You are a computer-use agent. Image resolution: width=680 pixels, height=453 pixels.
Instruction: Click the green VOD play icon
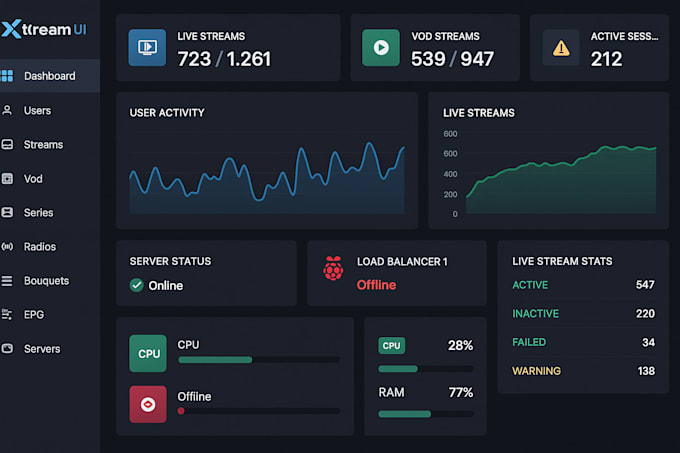tap(381, 48)
